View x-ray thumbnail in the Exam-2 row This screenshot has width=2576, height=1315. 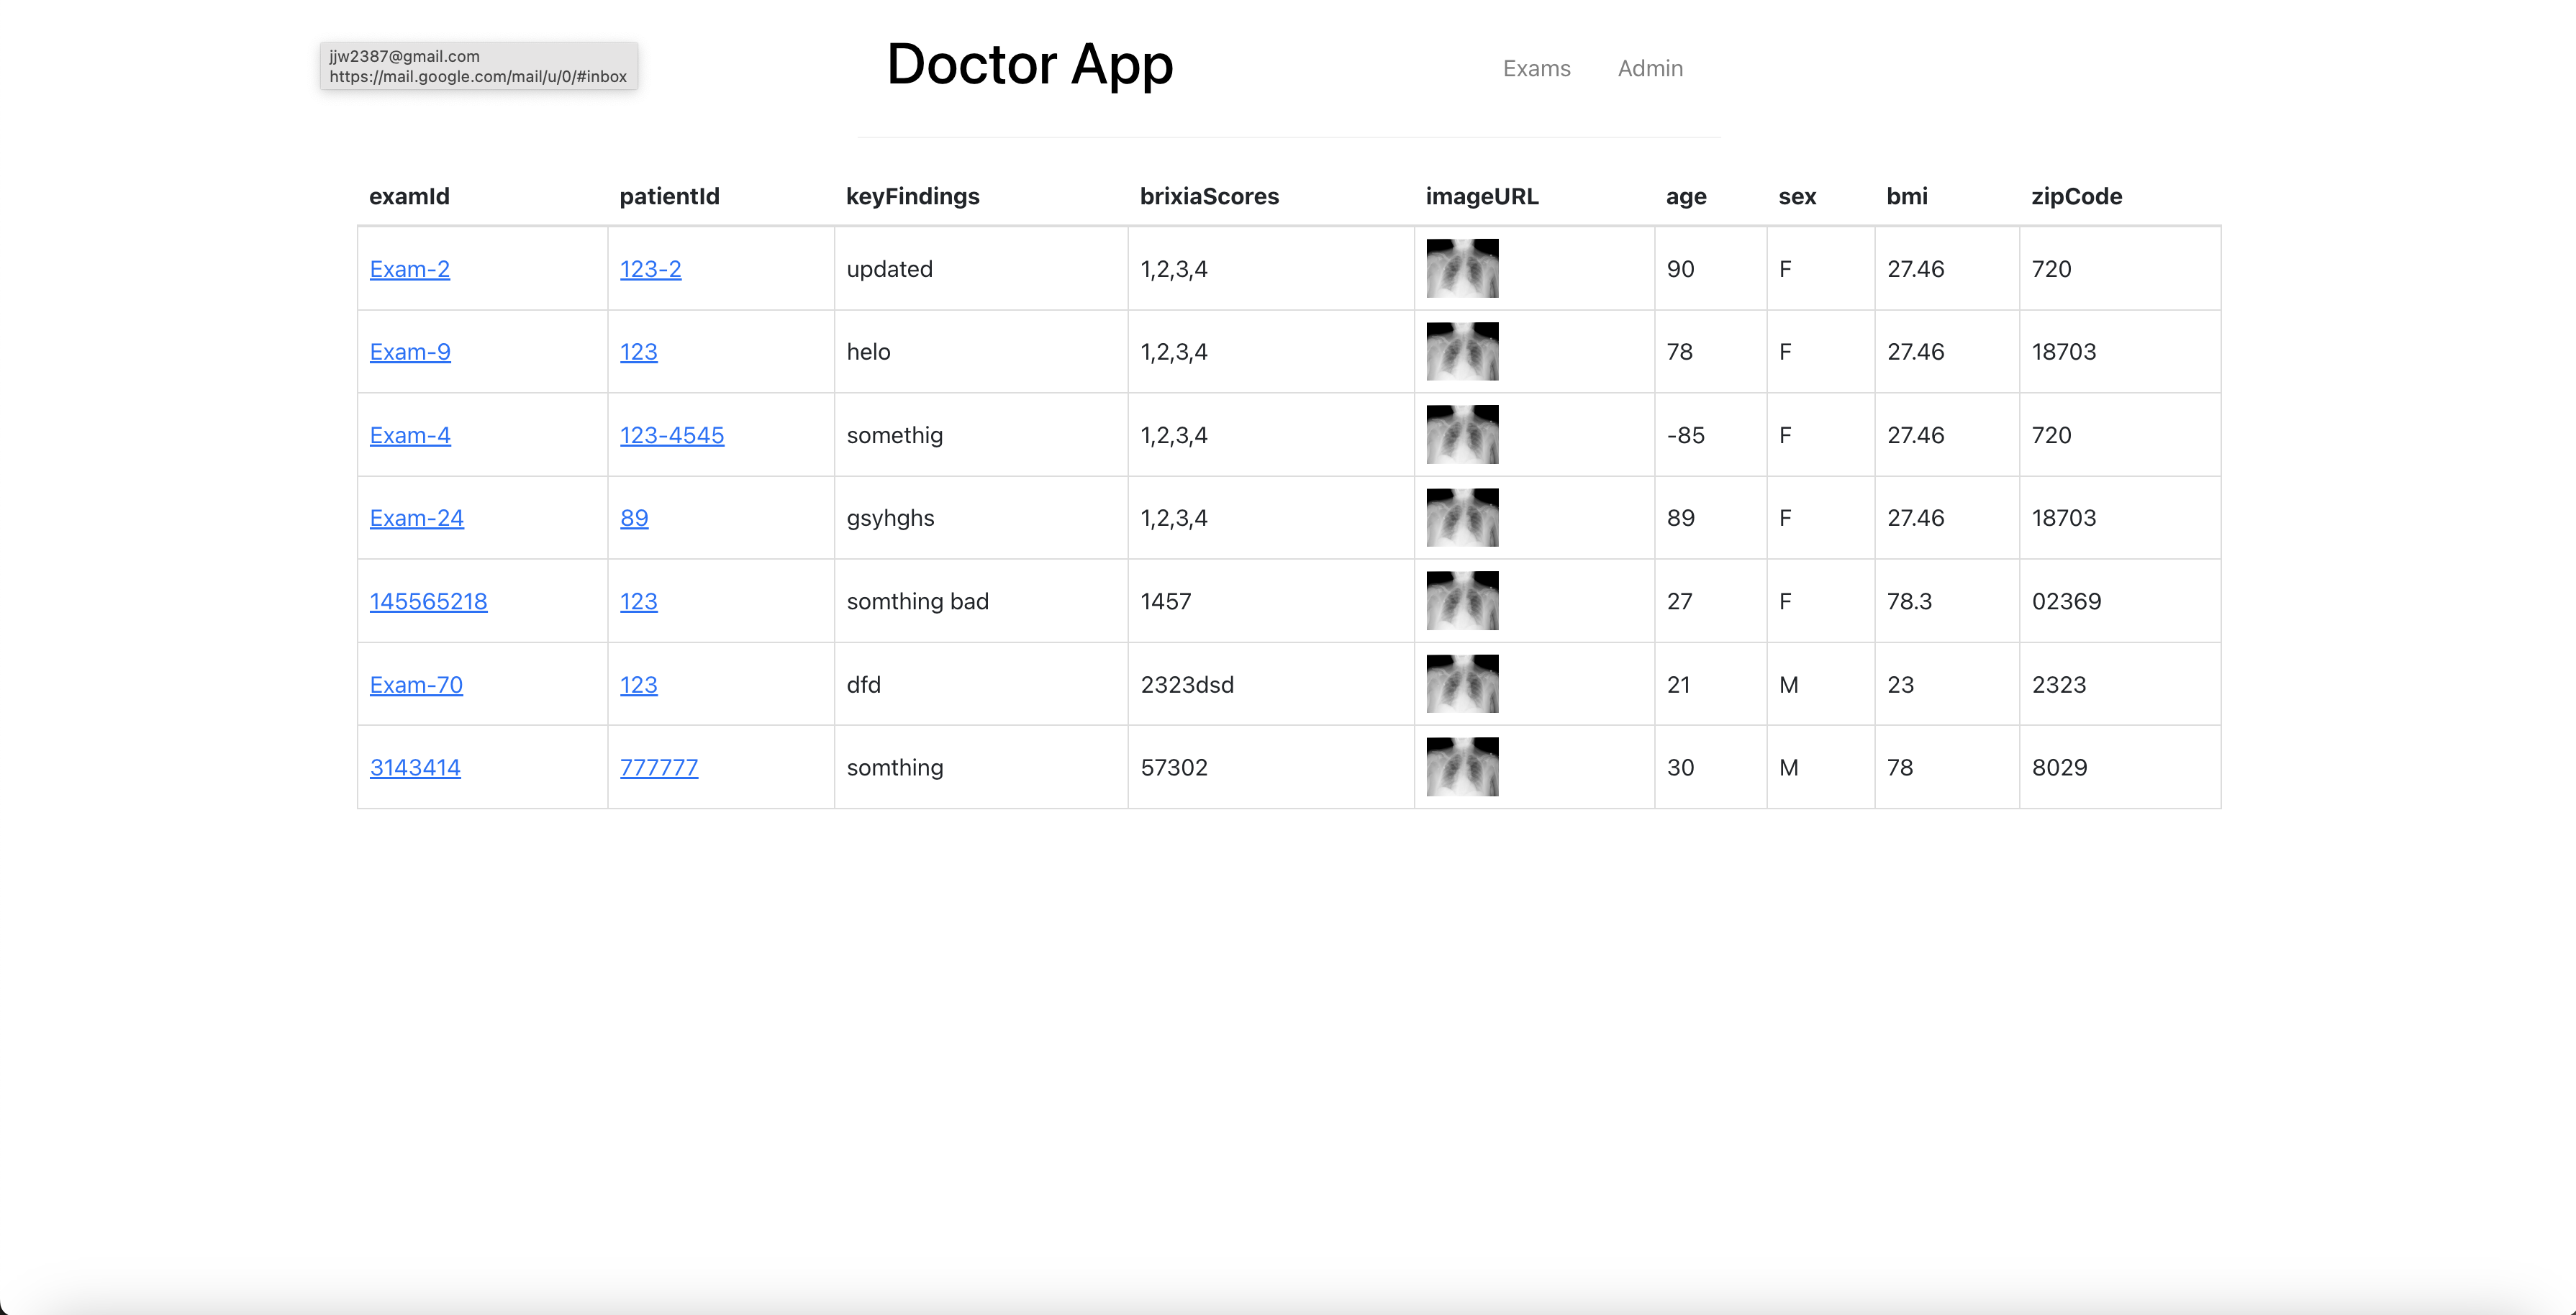(1461, 268)
